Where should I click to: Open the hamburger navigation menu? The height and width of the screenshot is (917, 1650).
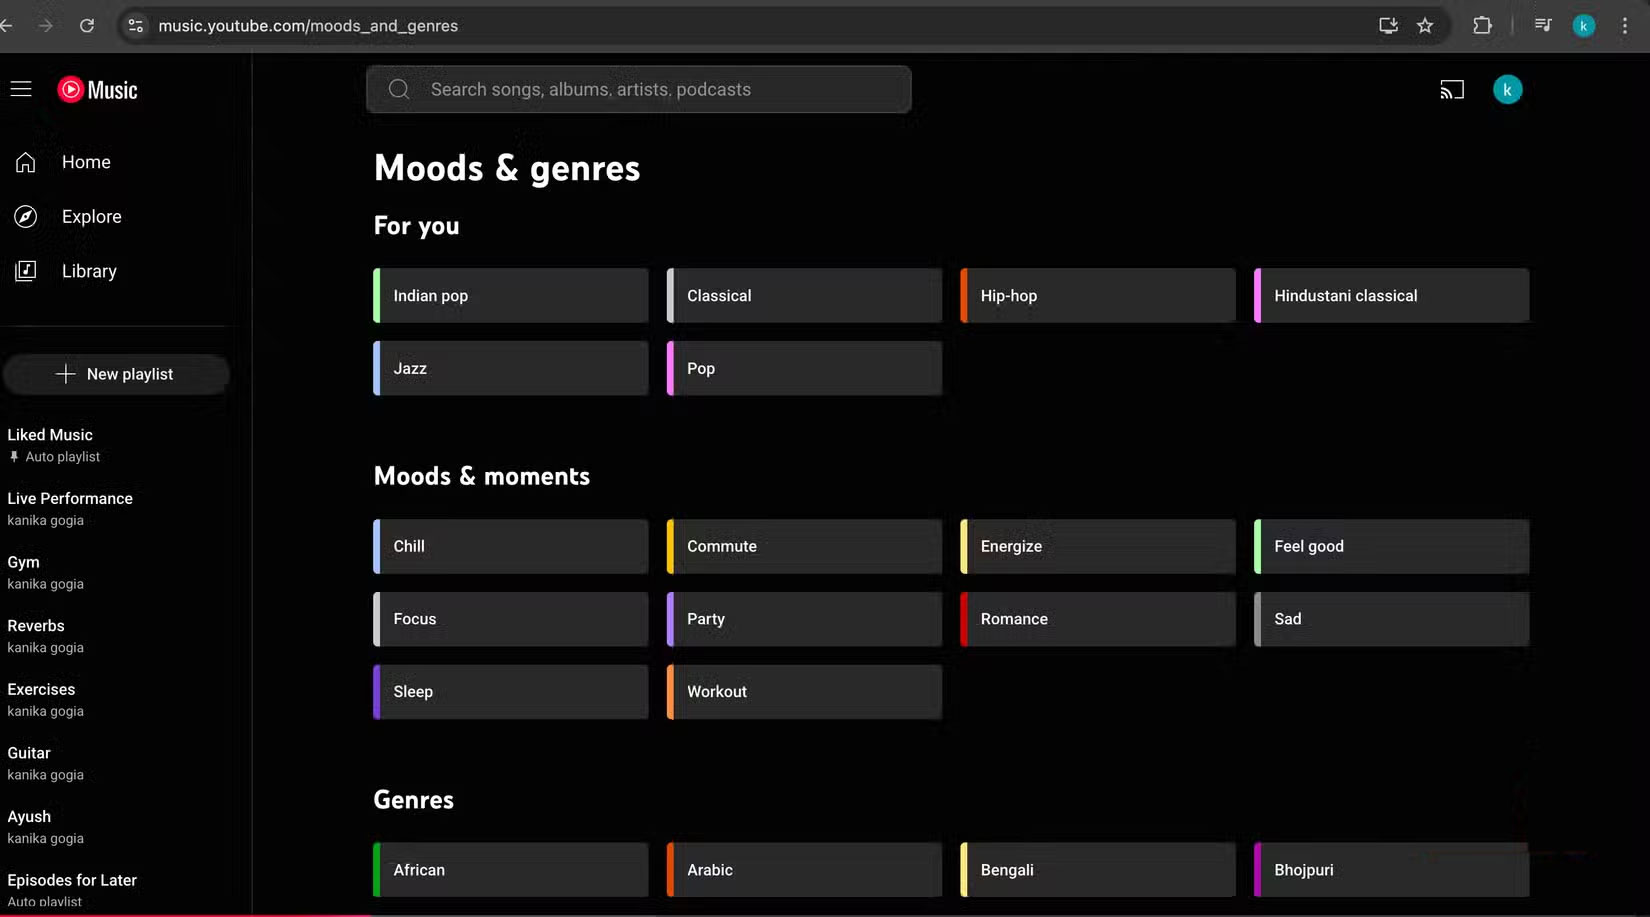pos(21,89)
